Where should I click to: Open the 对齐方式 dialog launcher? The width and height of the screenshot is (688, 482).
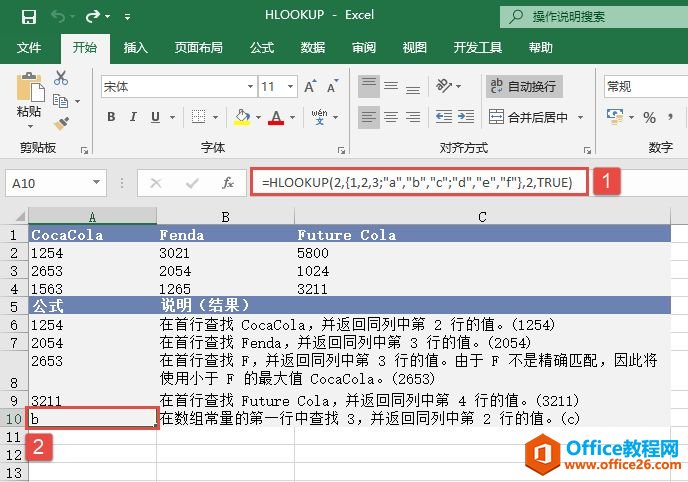click(x=587, y=150)
